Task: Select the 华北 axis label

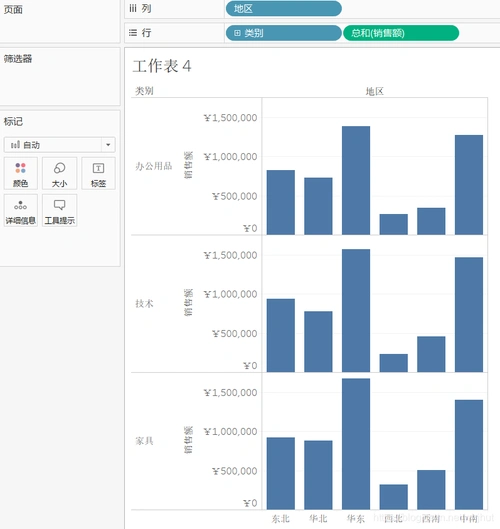Action: (x=318, y=519)
